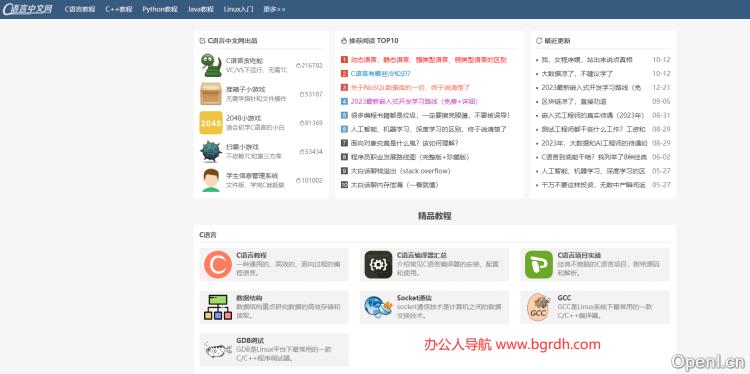Open the purple 2023 embedded learning roadmap article

click(414, 101)
